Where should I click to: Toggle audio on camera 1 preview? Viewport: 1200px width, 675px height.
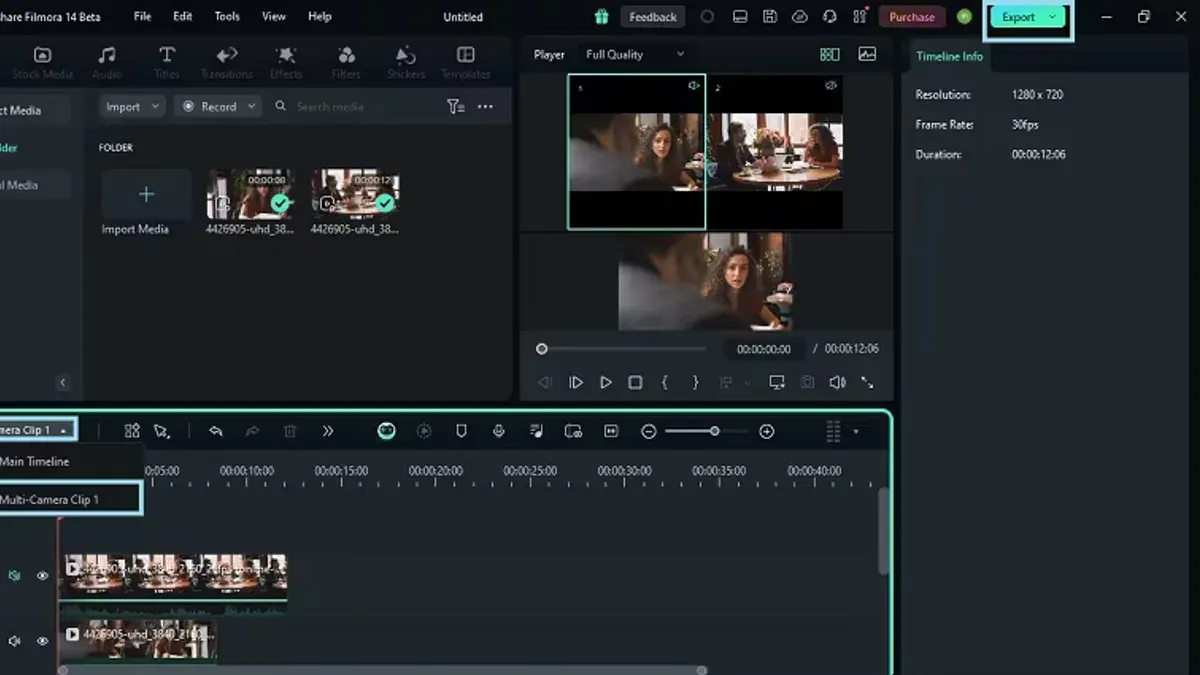click(x=694, y=87)
